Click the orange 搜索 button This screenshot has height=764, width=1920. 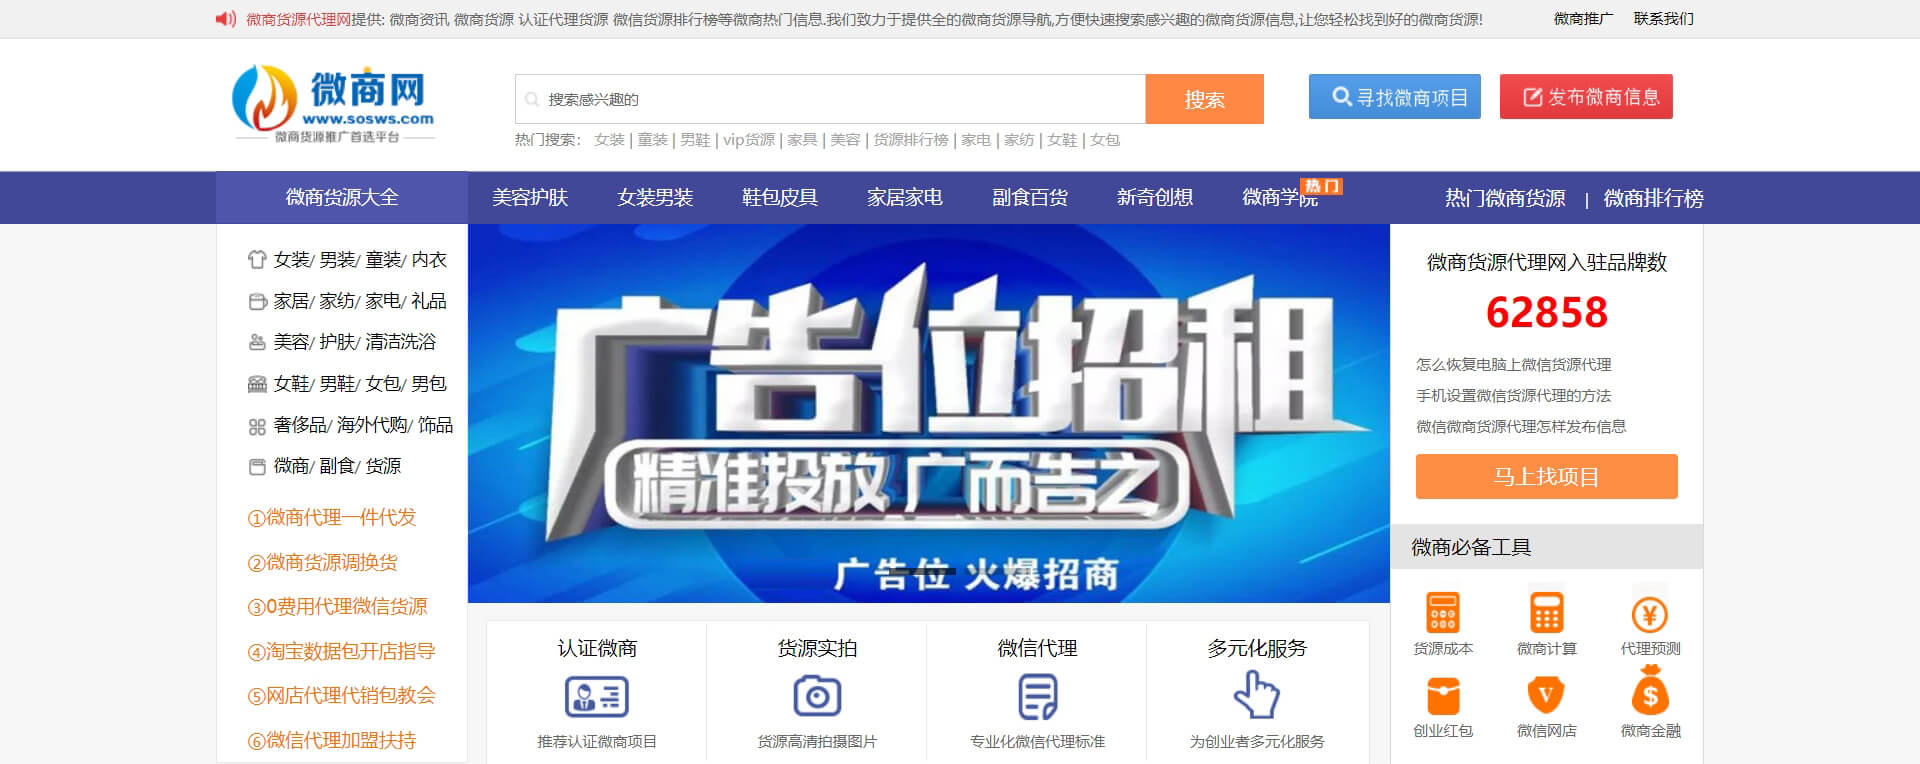(1204, 99)
